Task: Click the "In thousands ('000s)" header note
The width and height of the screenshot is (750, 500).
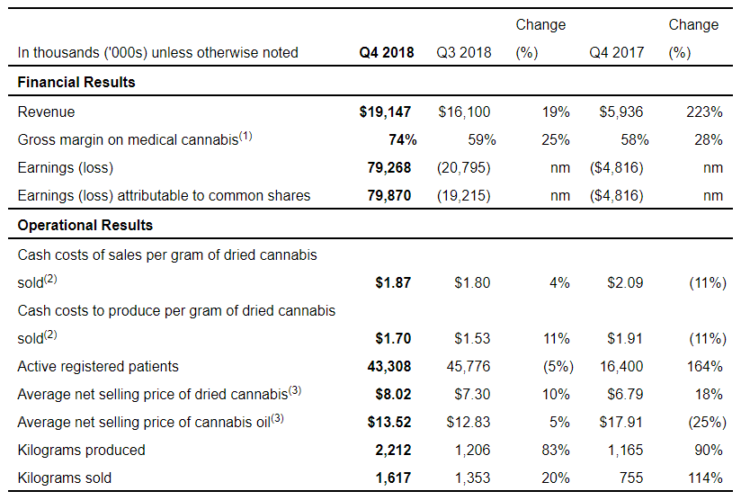Action: coord(157,53)
